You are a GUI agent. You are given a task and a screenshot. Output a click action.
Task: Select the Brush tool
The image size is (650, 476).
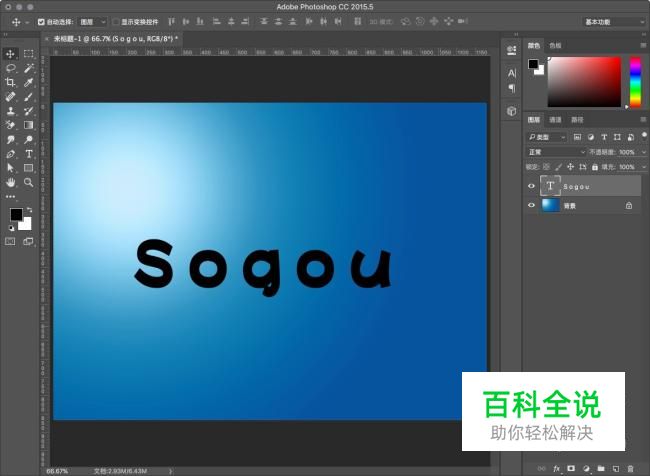point(29,97)
